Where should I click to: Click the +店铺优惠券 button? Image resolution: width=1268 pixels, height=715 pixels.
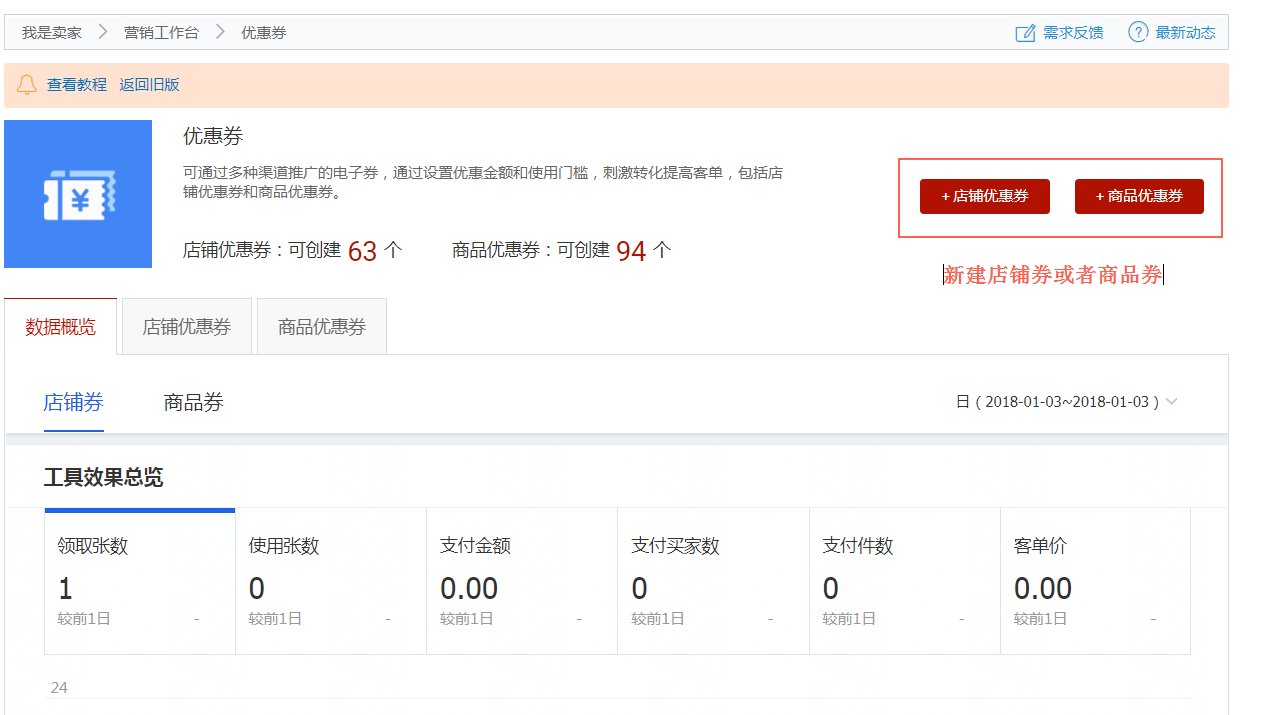[984, 196]
